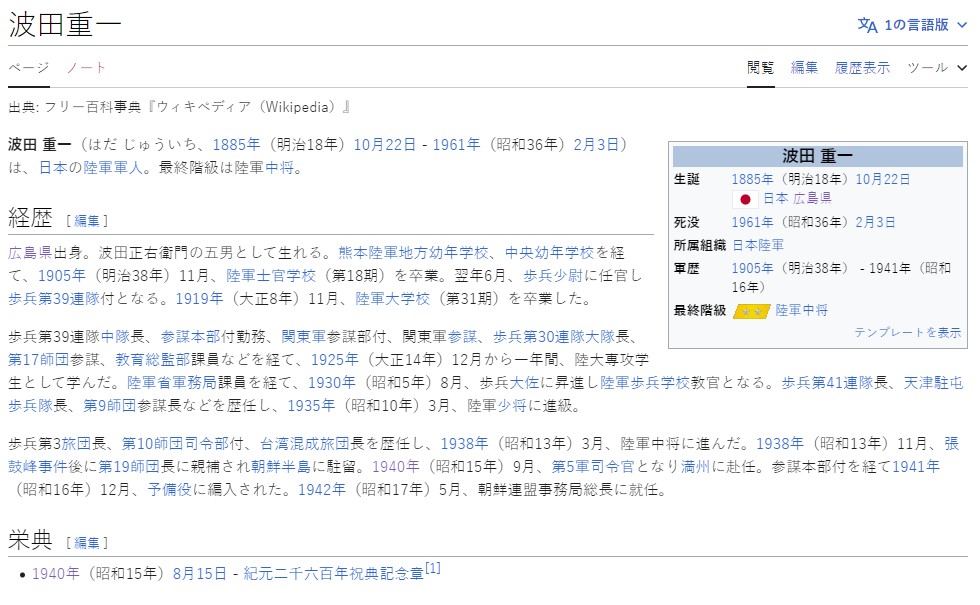Open the 陸軍歩兵学校 link

coord(645,382)
